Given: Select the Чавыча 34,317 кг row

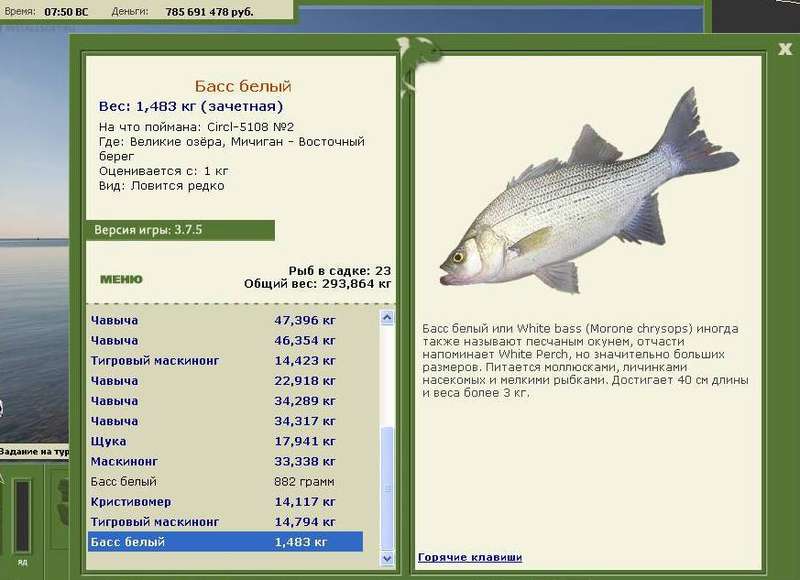Looking at the screenshot, I should tap(225, 421).
